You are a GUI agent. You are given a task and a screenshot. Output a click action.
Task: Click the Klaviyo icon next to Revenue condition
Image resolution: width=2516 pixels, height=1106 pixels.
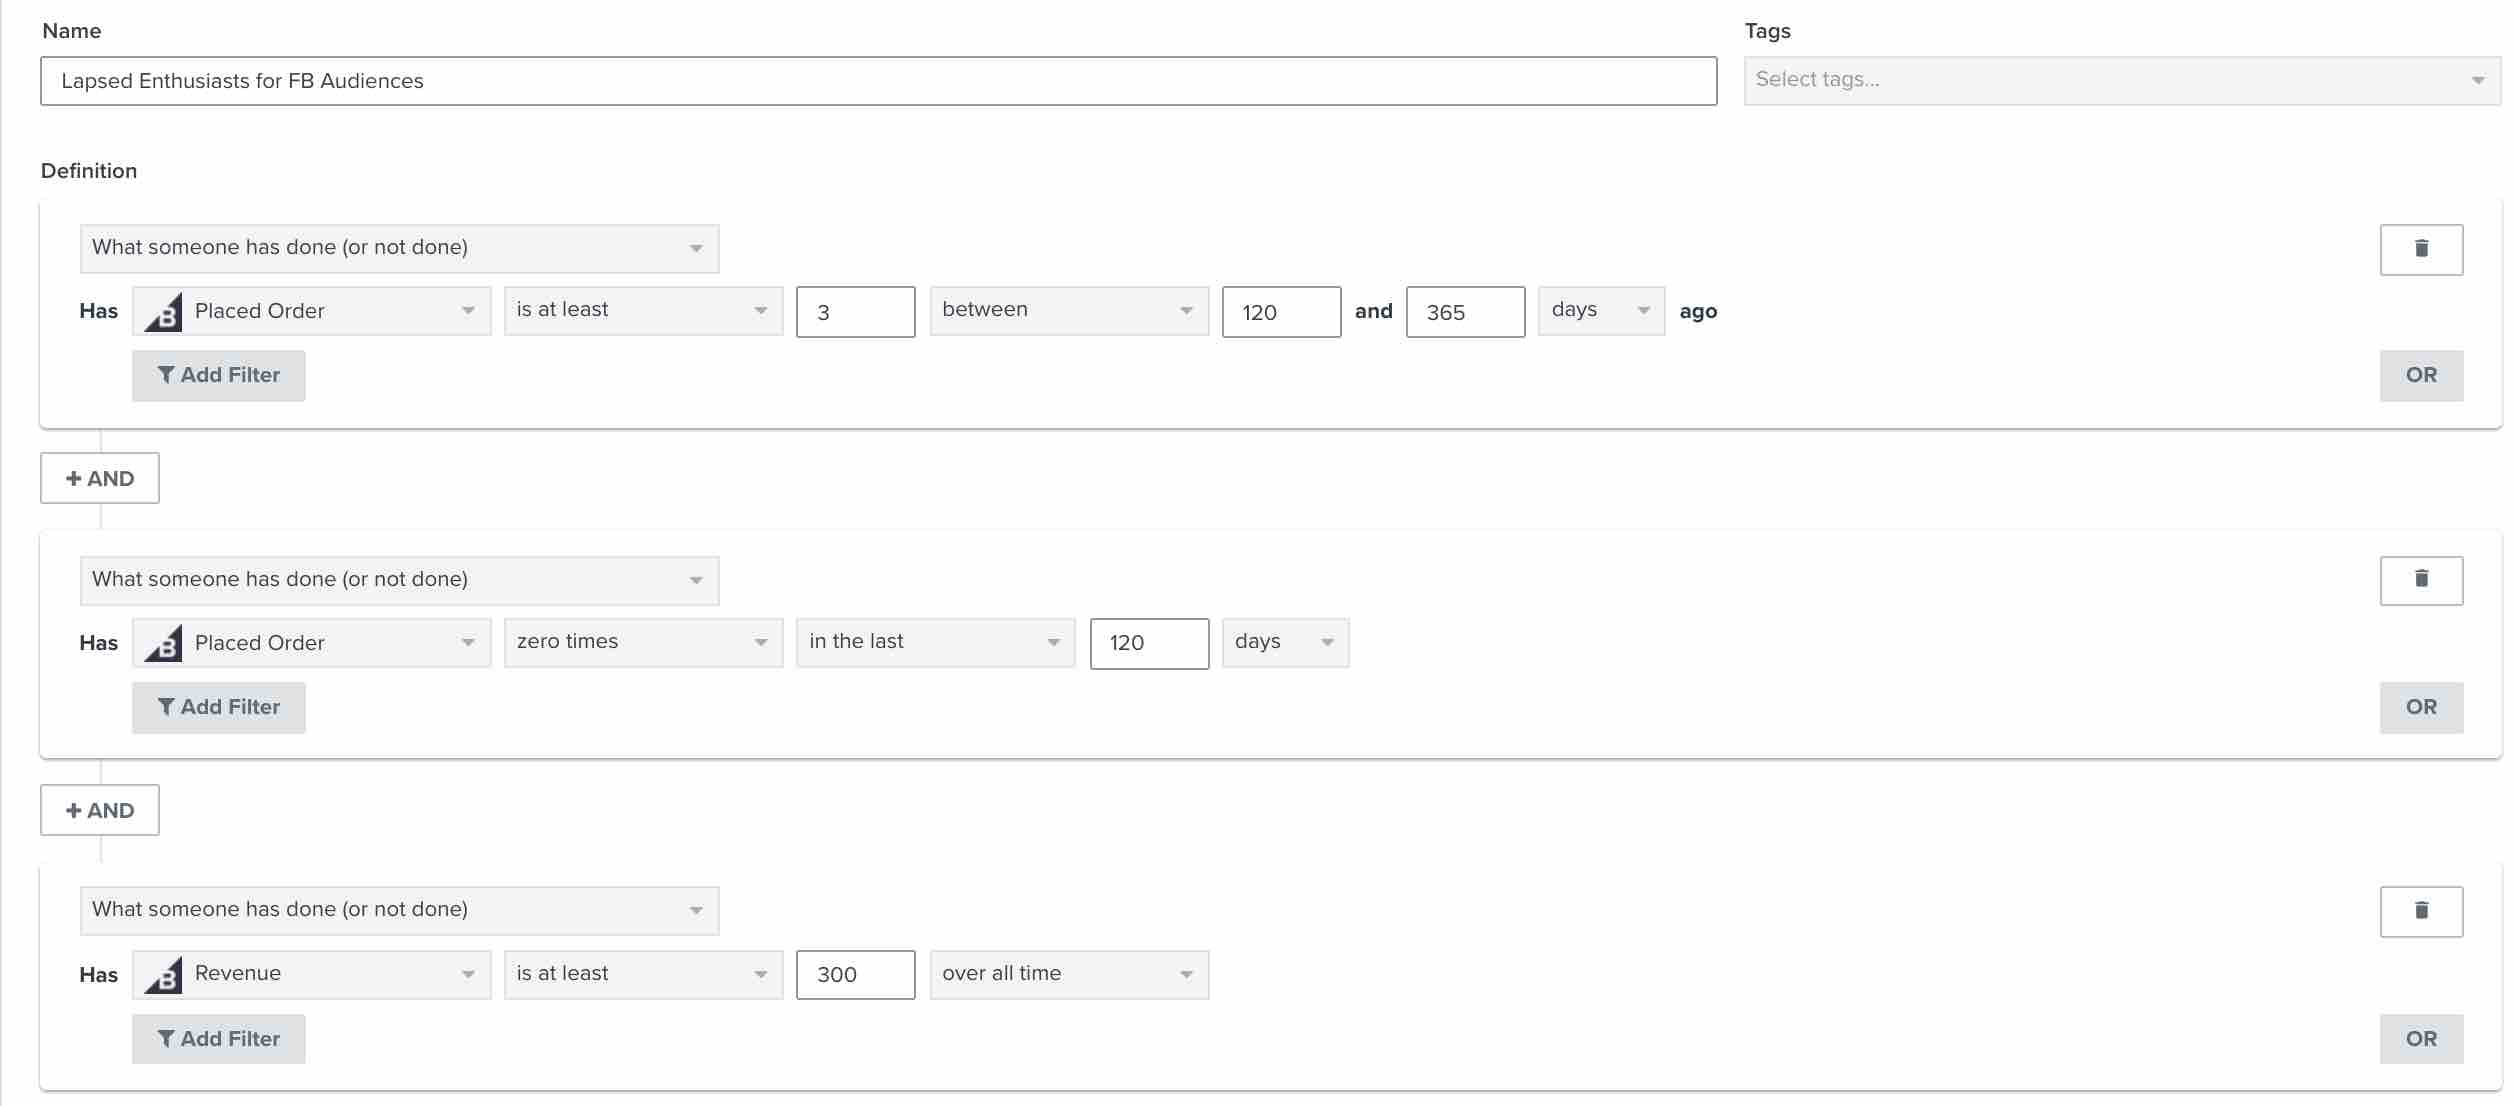pyautogui.click(x=162, y=971)
